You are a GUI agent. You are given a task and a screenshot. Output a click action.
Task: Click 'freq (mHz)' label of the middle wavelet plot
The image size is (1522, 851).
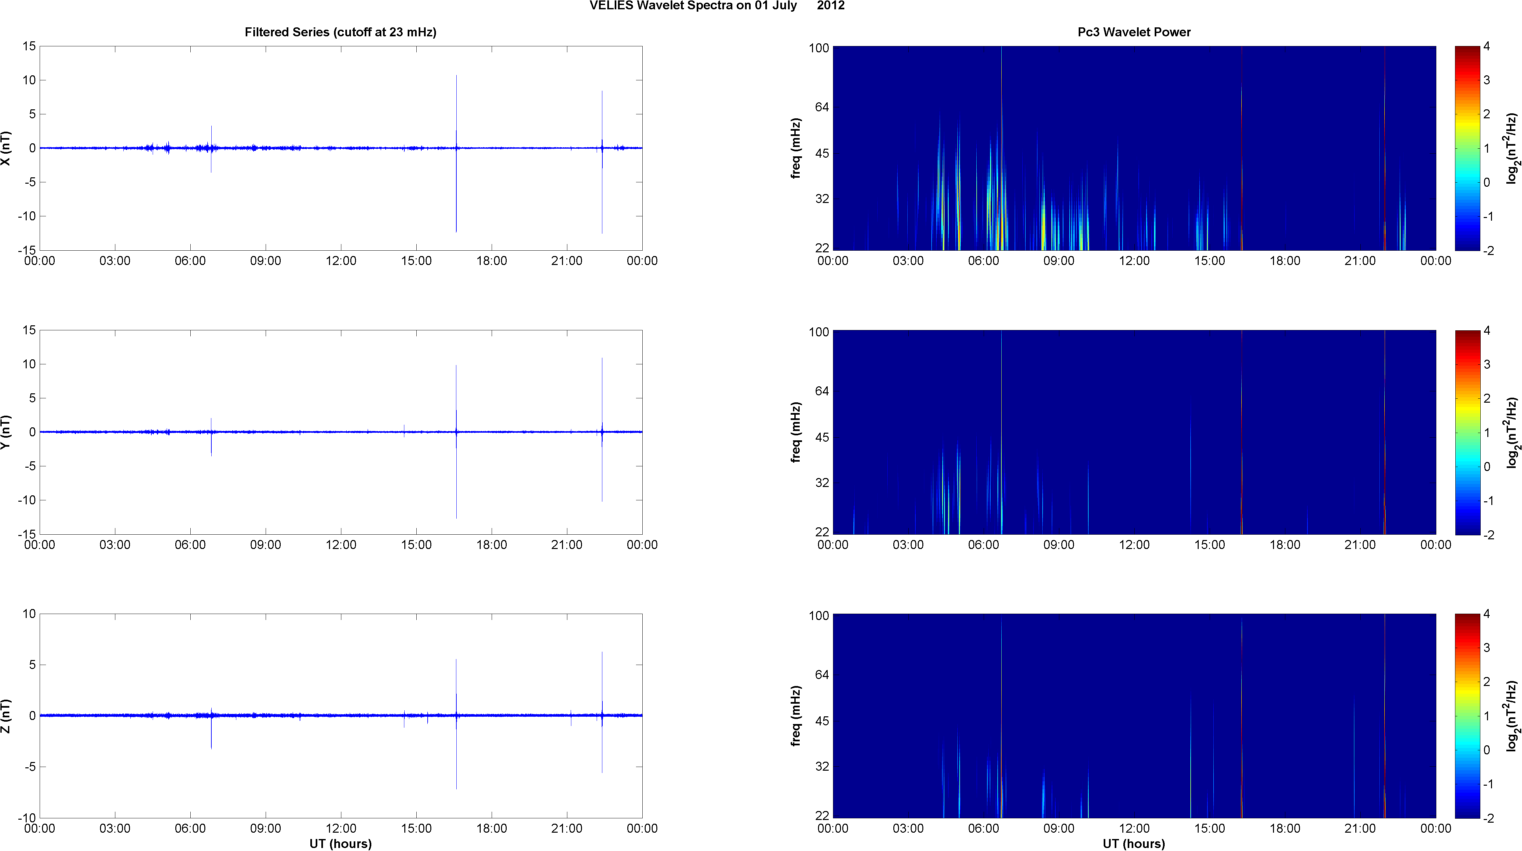coord(796,432)
